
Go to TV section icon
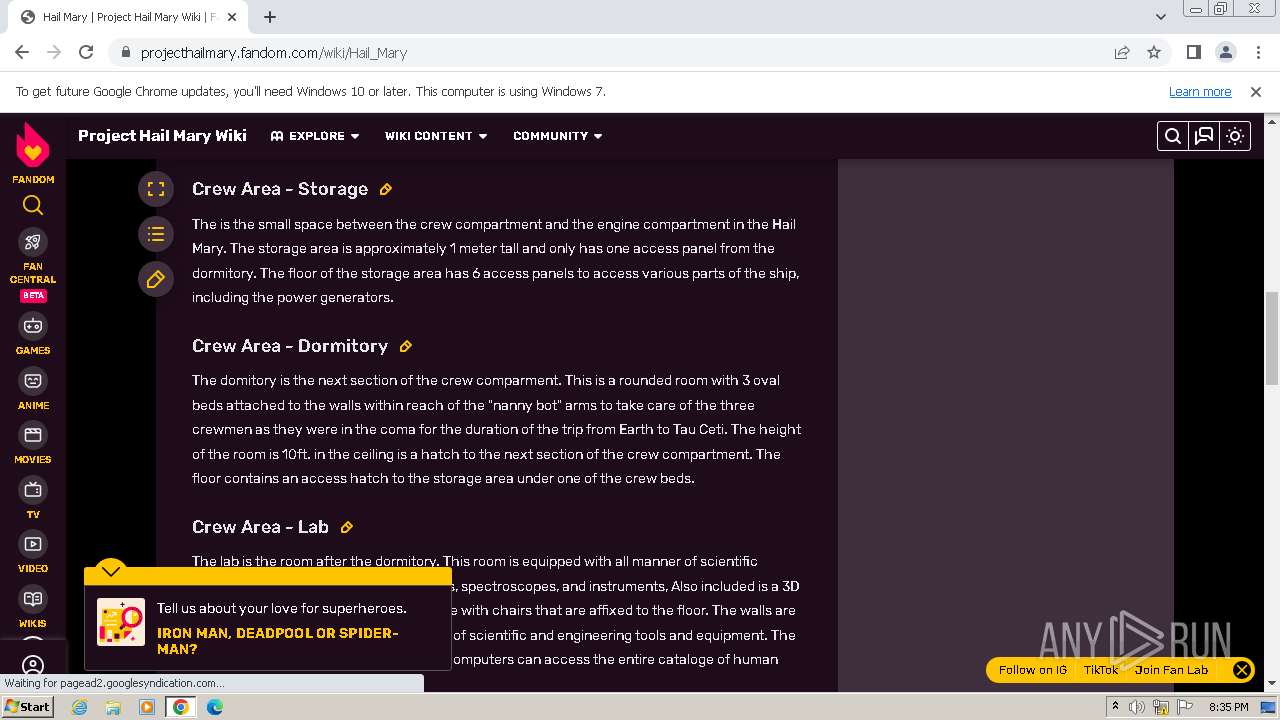point(33,490)
